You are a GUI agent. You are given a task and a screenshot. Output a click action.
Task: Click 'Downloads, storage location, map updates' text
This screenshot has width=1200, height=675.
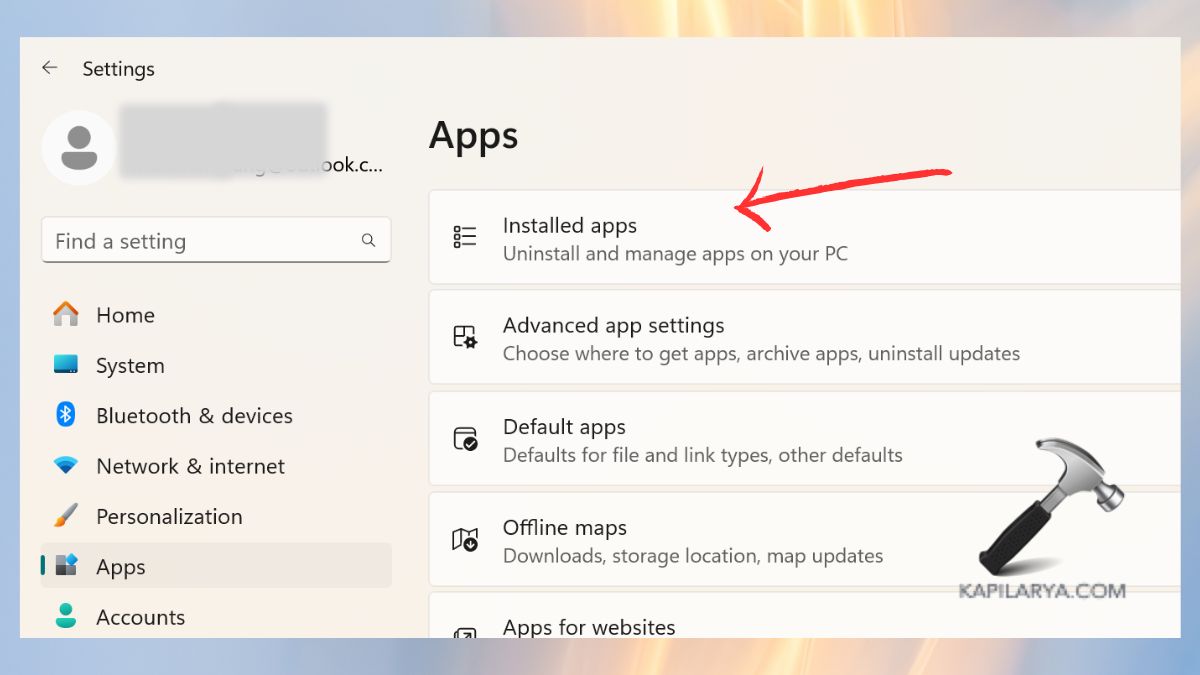coord(693,556)
